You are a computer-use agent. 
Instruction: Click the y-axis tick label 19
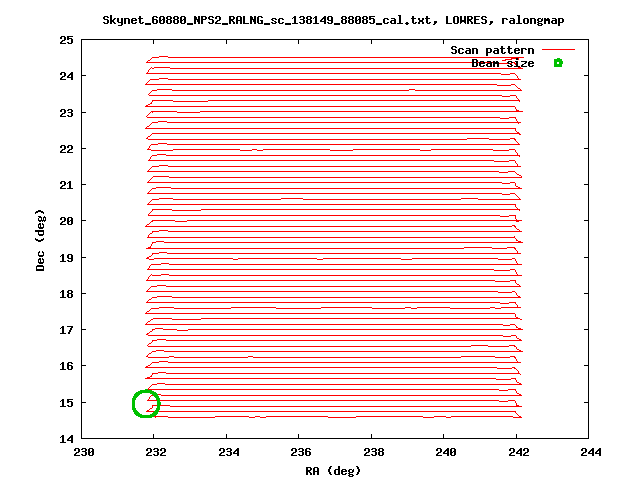tap(67, 258)
